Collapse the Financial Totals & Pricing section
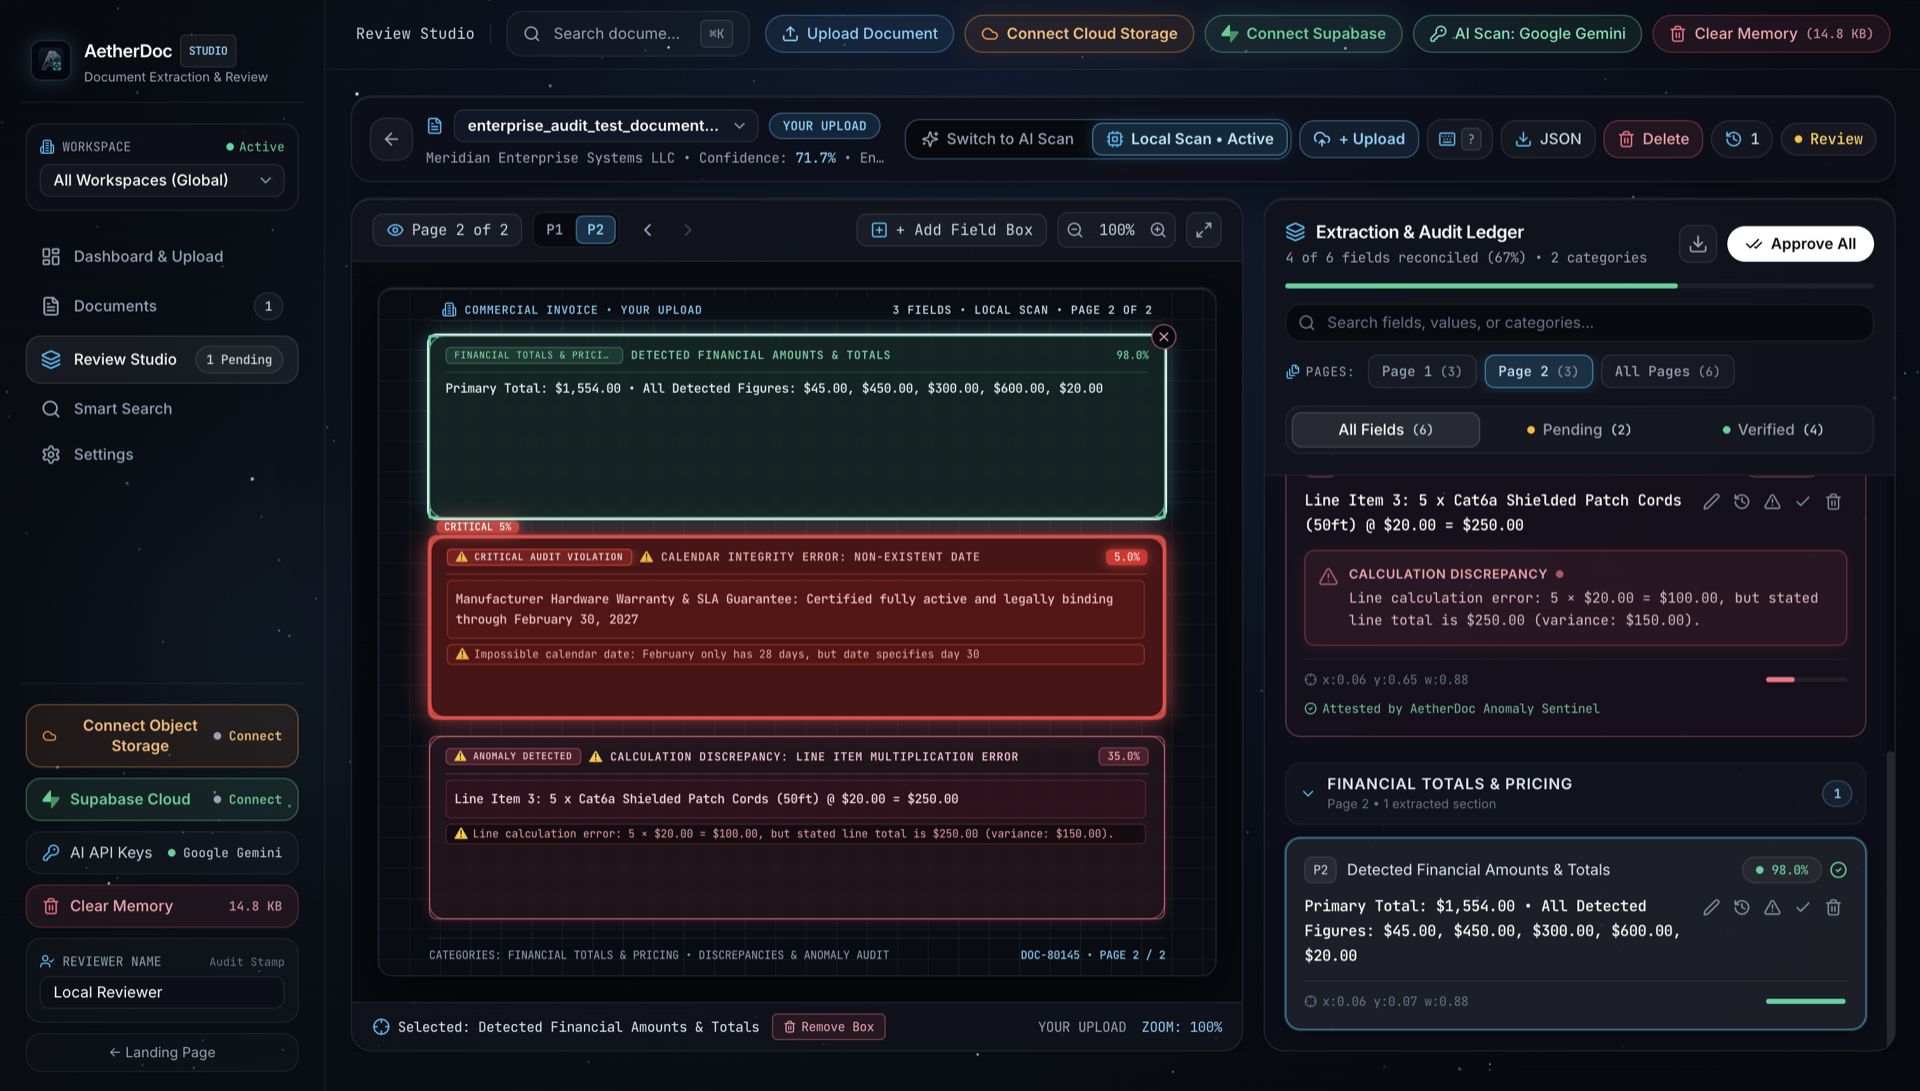 [1308, 794]
